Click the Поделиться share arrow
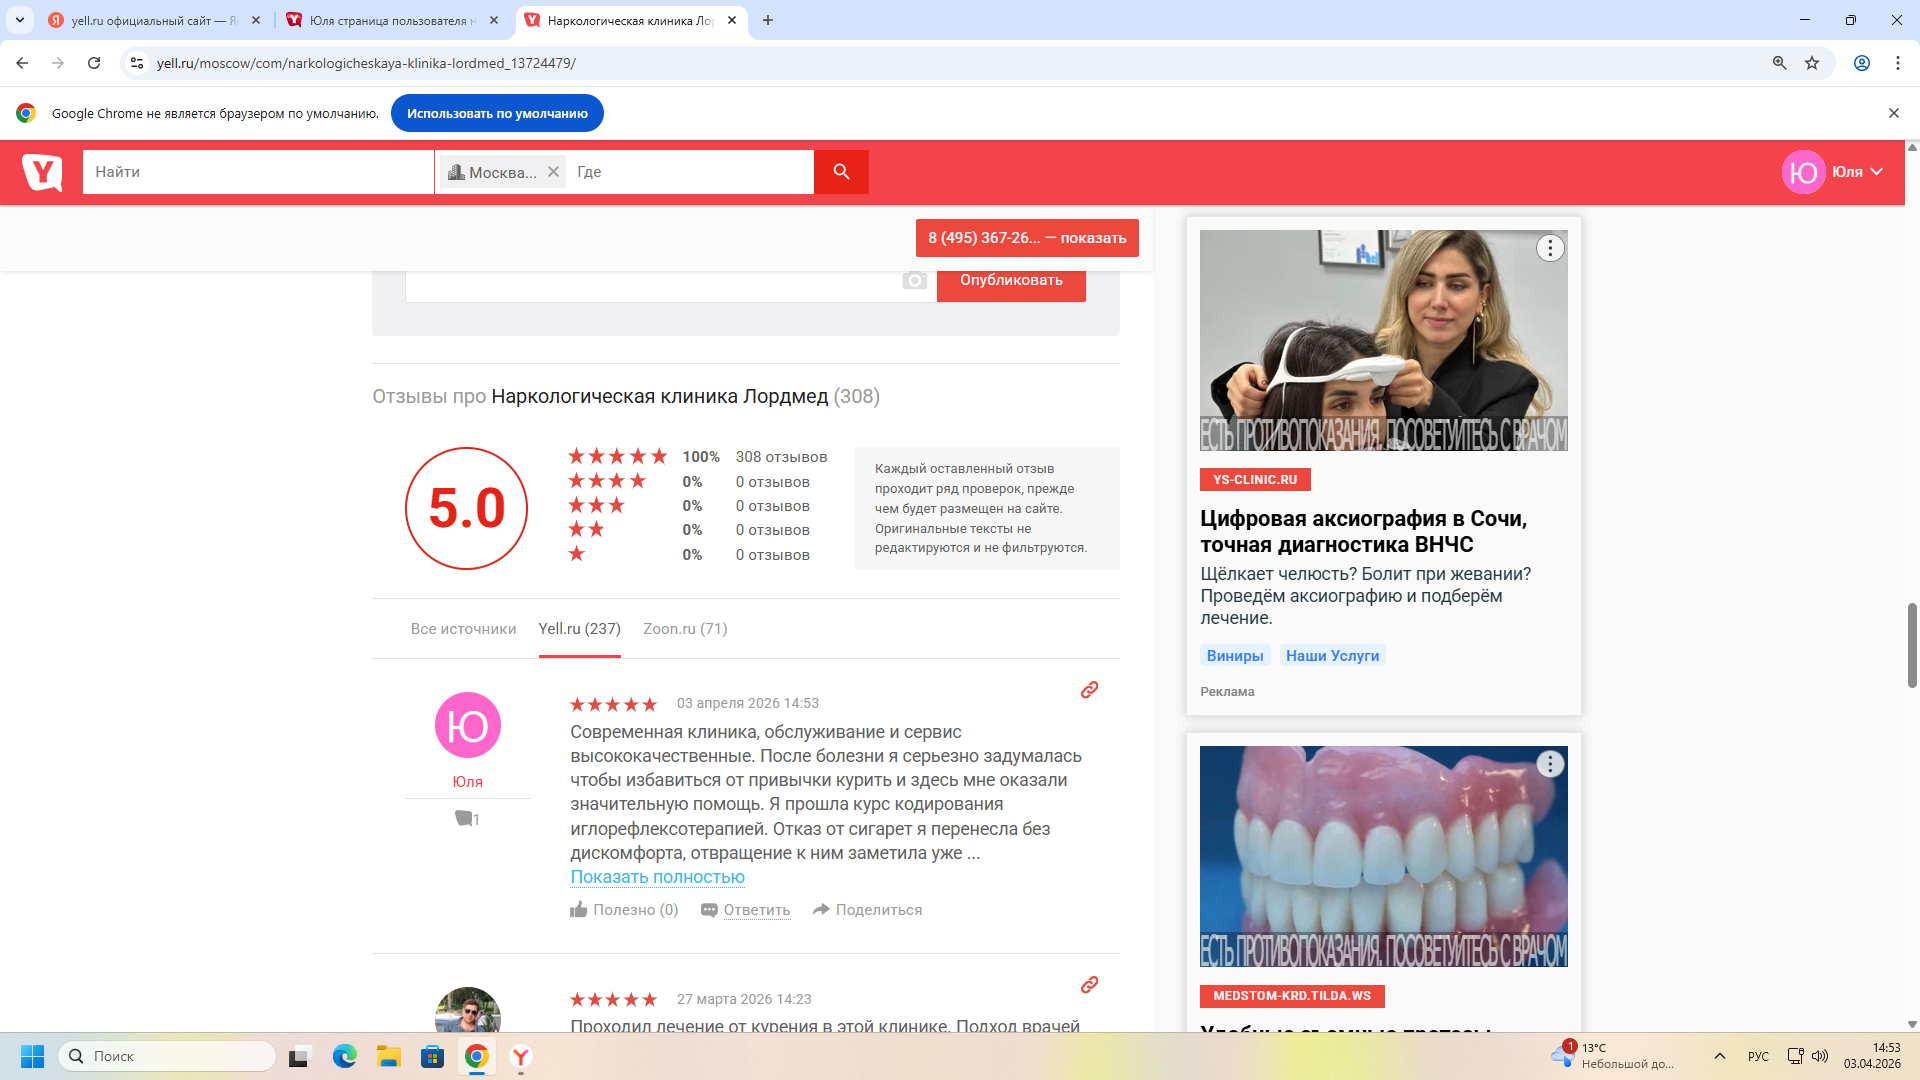1920x1080 pixels. 821,910
